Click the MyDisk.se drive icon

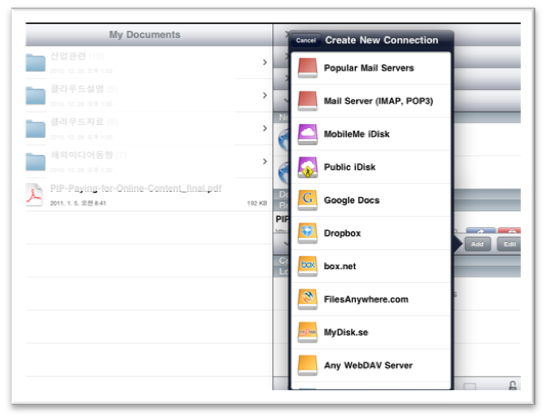(x=307, y=332)
